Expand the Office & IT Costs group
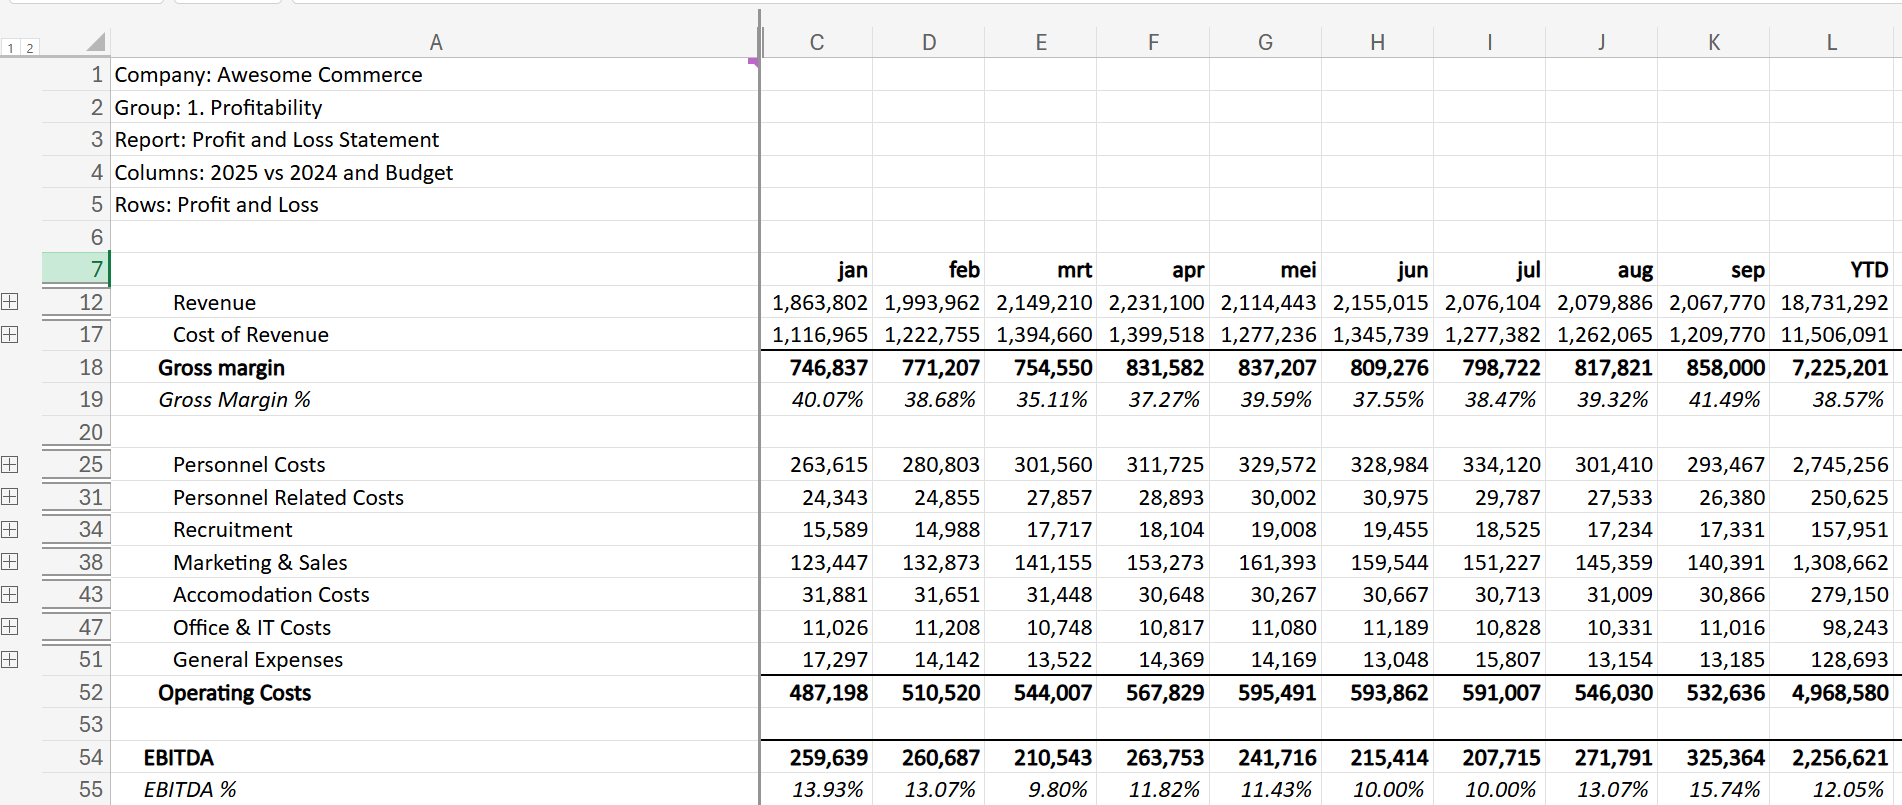The image size is (1902, 805). [x=10, y=627]
